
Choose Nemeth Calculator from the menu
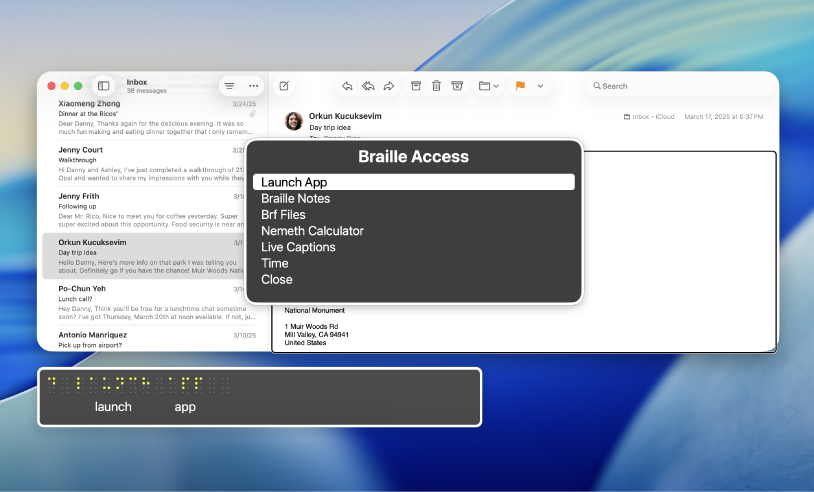[312, 231]
